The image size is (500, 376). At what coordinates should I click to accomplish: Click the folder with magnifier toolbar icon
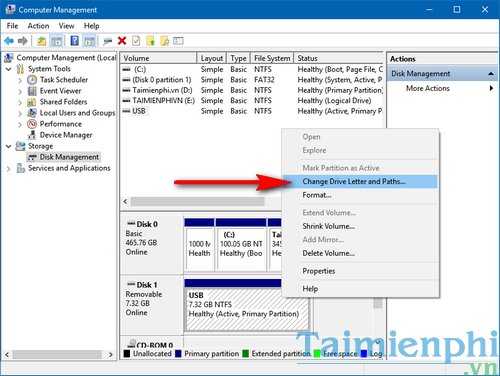coord(165,41)
